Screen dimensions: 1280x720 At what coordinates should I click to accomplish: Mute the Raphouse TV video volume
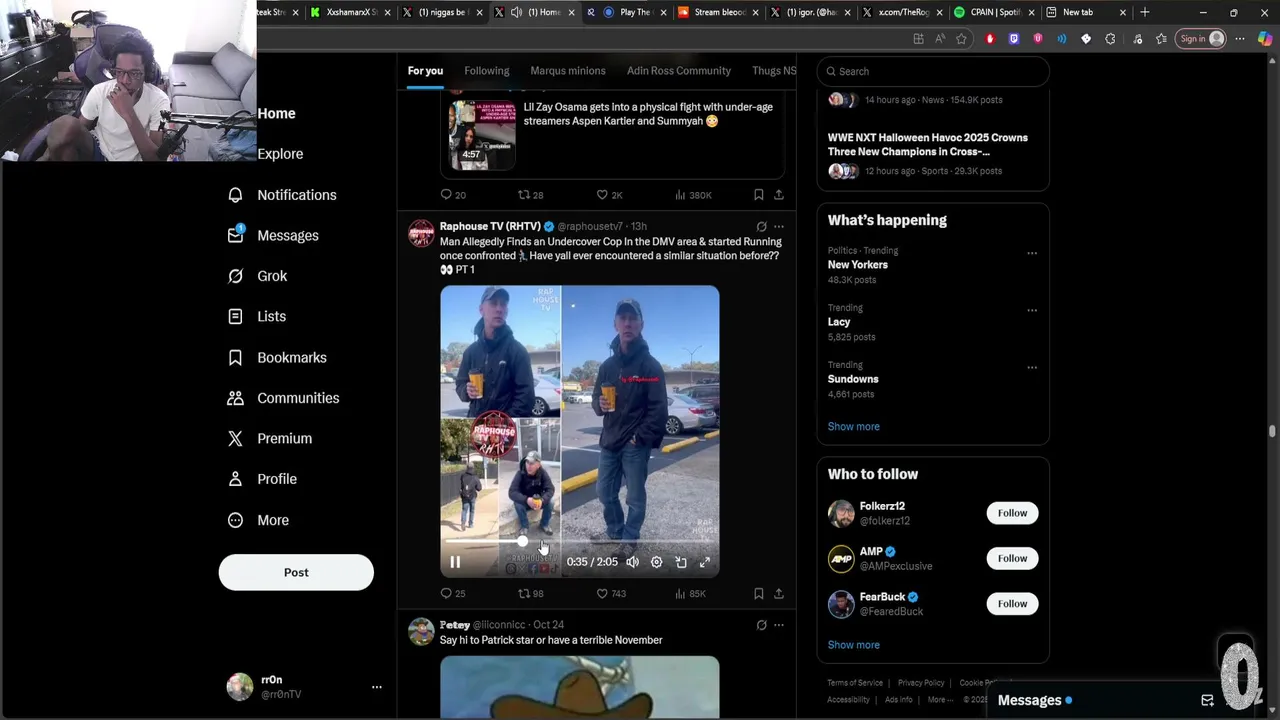[632, 562]
